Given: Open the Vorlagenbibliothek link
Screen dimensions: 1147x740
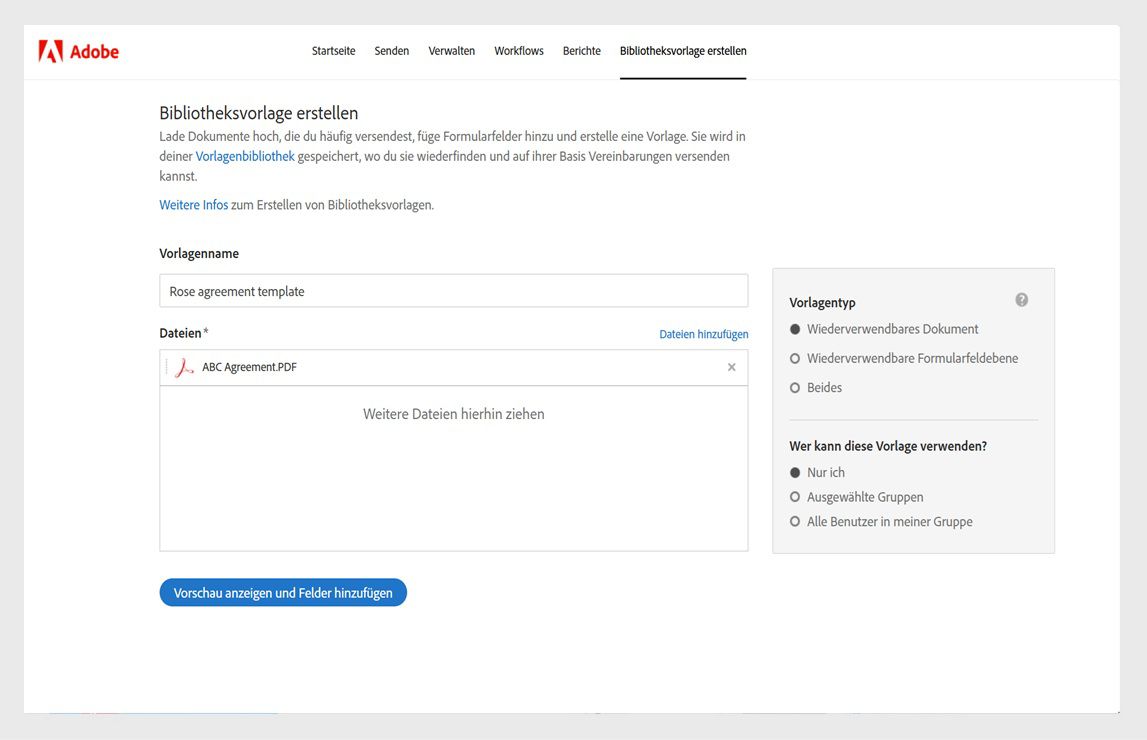Looking at the screenshot, I should [x=245, y=157].
